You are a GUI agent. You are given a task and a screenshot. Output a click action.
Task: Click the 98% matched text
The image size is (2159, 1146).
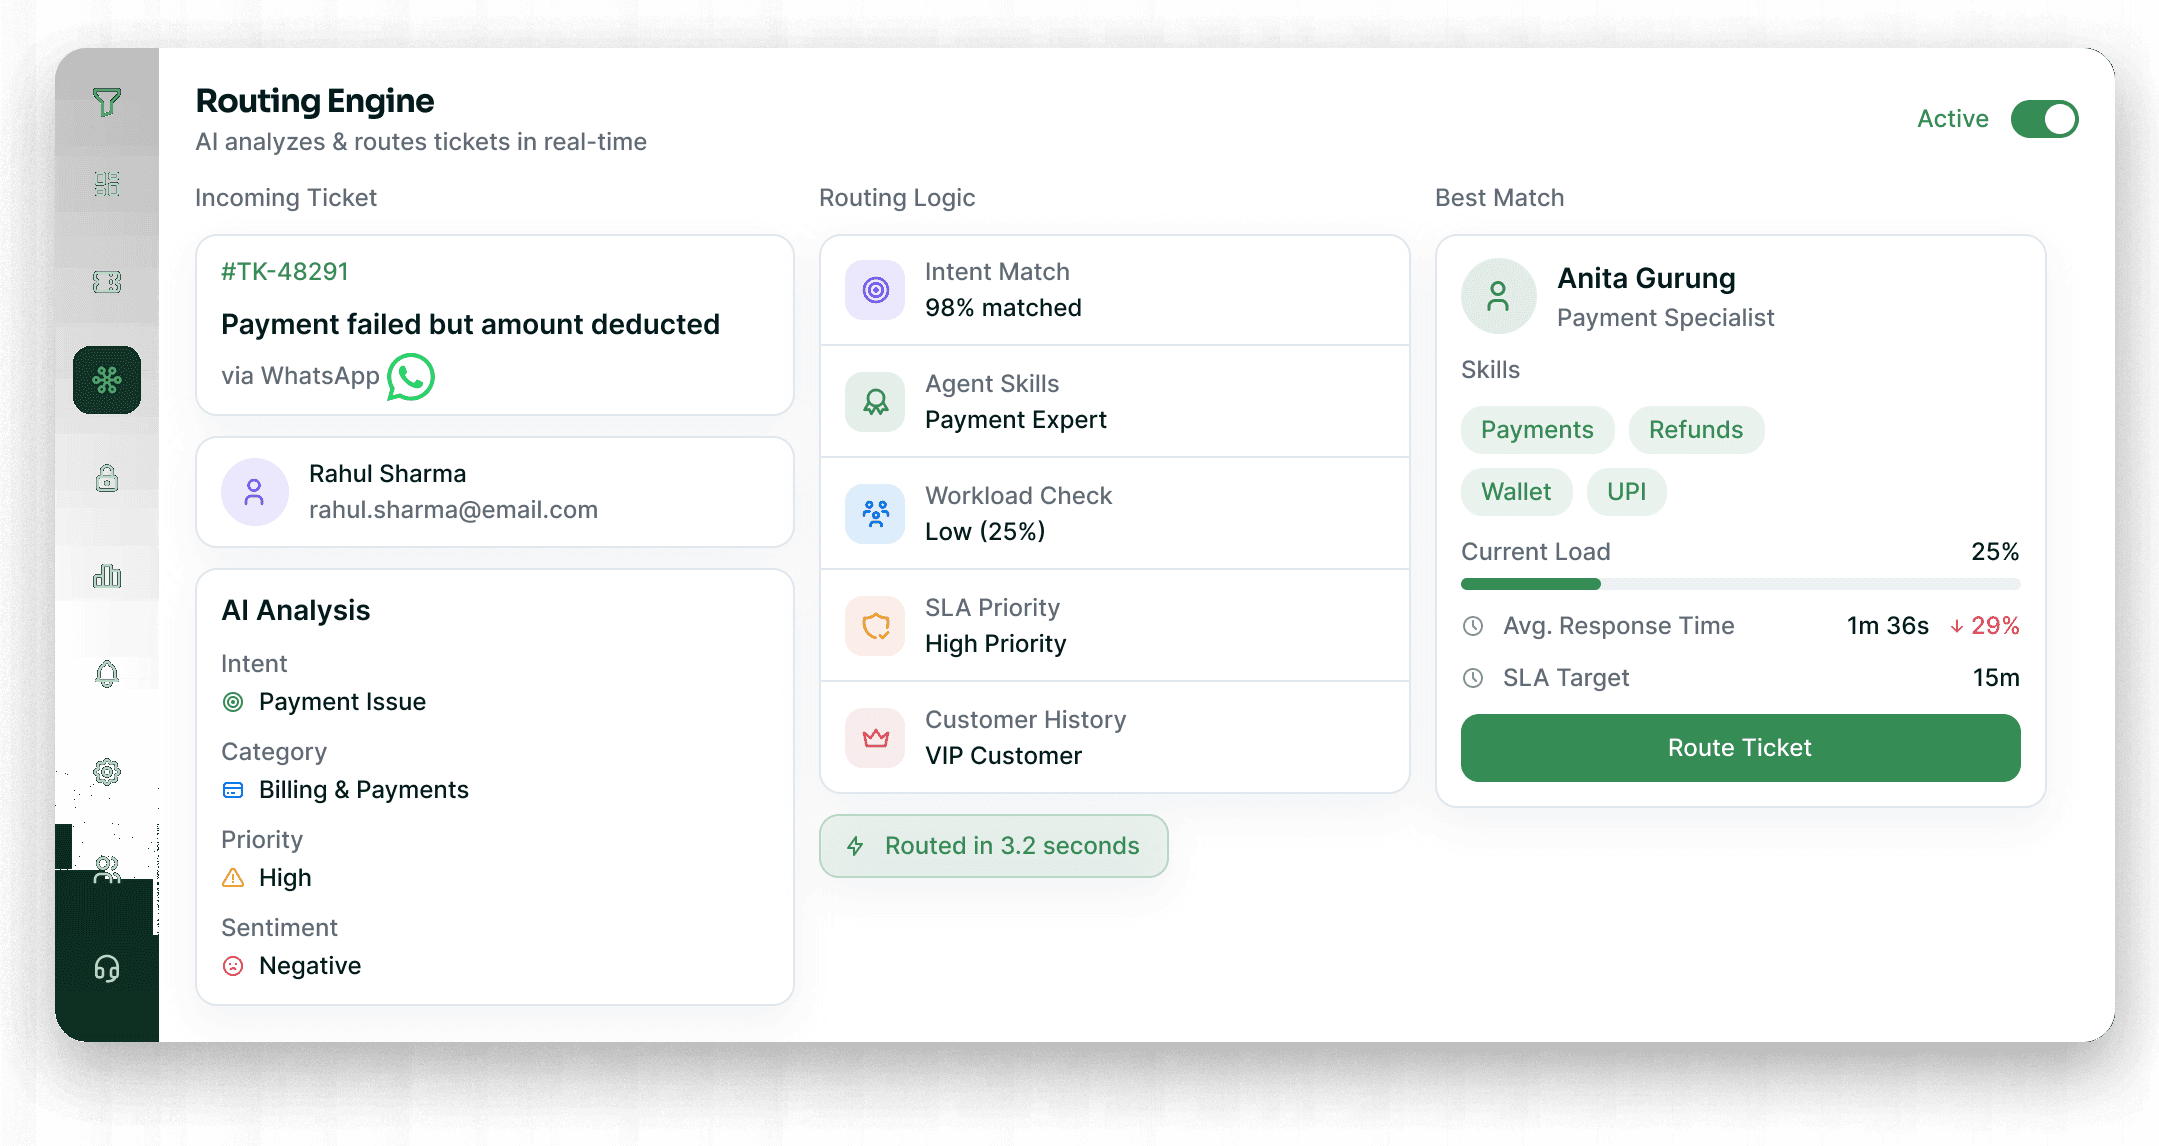[x=1003, y=308]
